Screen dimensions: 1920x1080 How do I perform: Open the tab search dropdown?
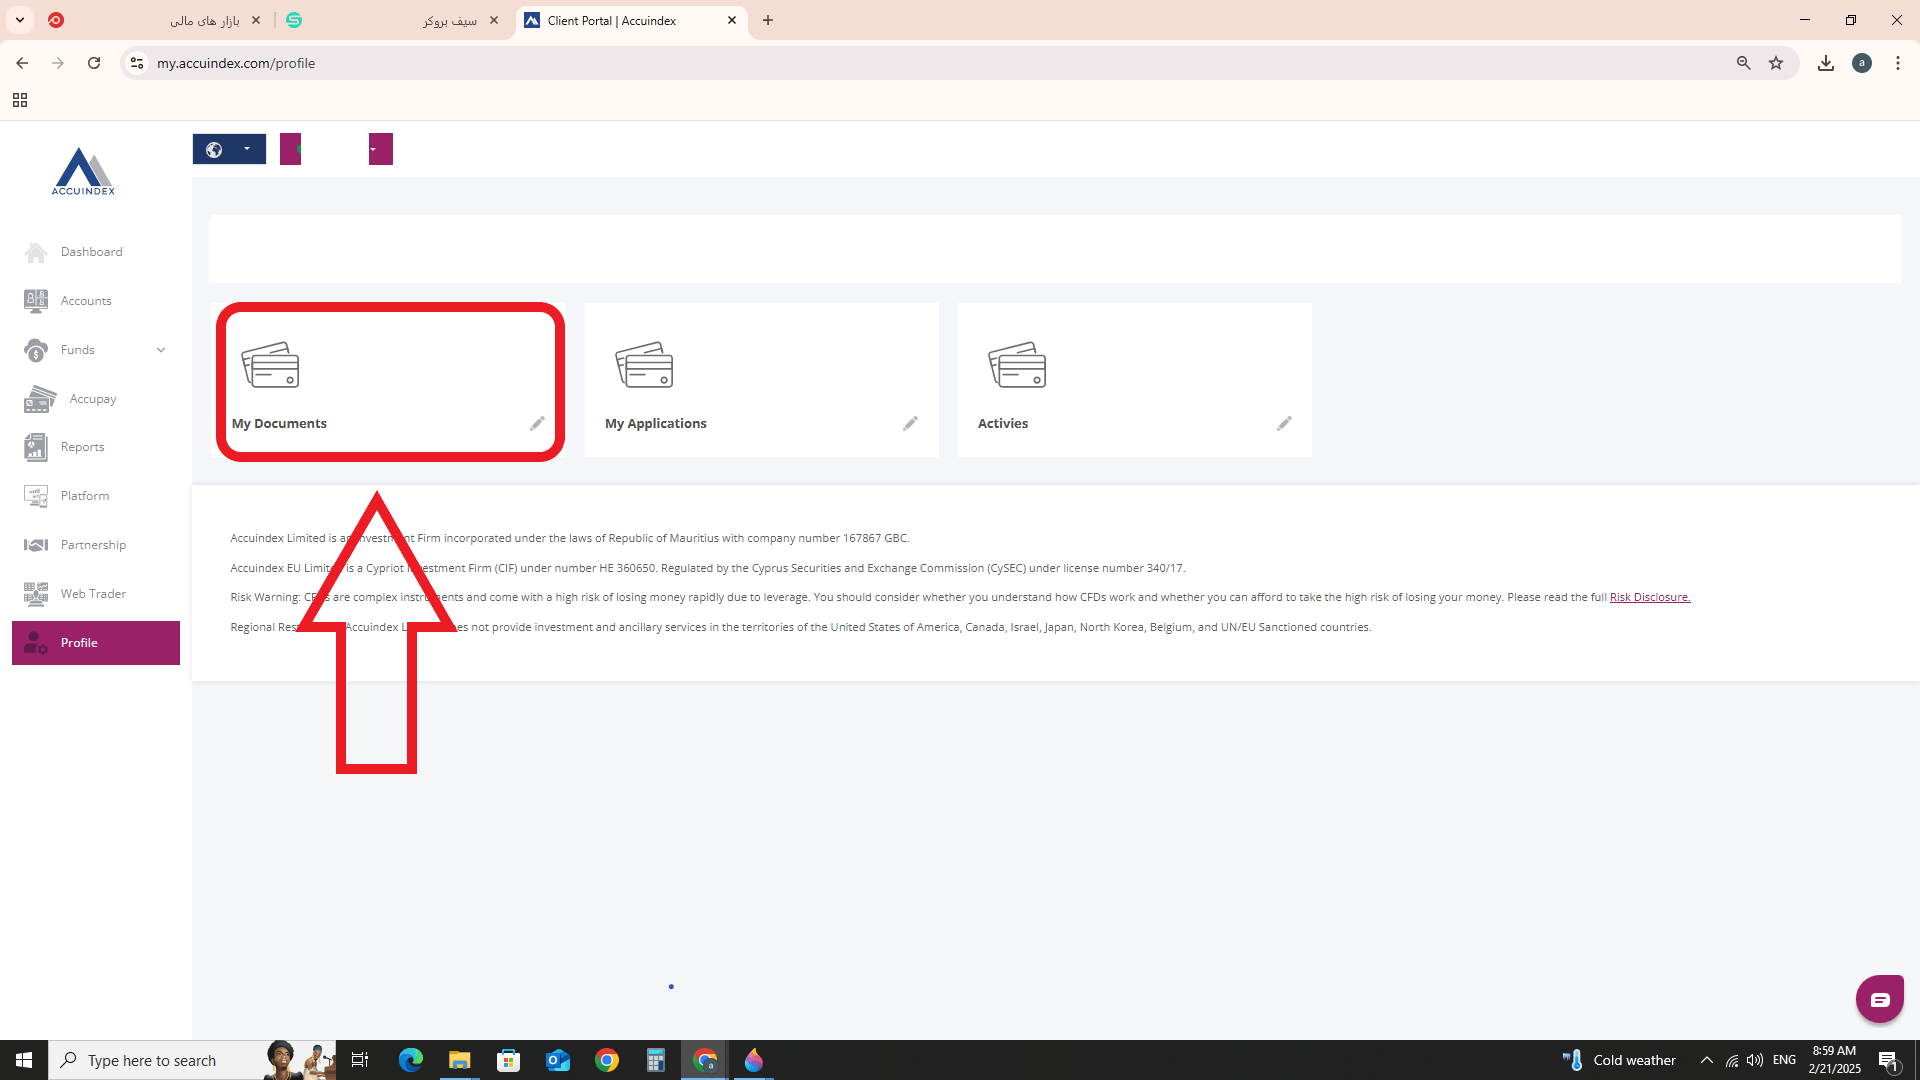click(x=20, y=20)
